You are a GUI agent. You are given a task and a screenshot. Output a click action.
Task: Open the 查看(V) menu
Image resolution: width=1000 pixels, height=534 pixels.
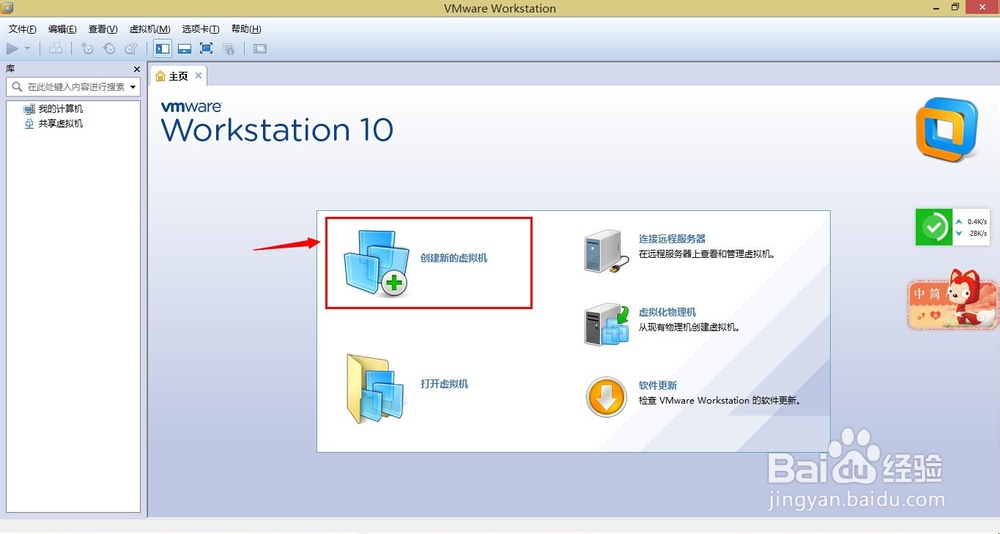point(103,29)
